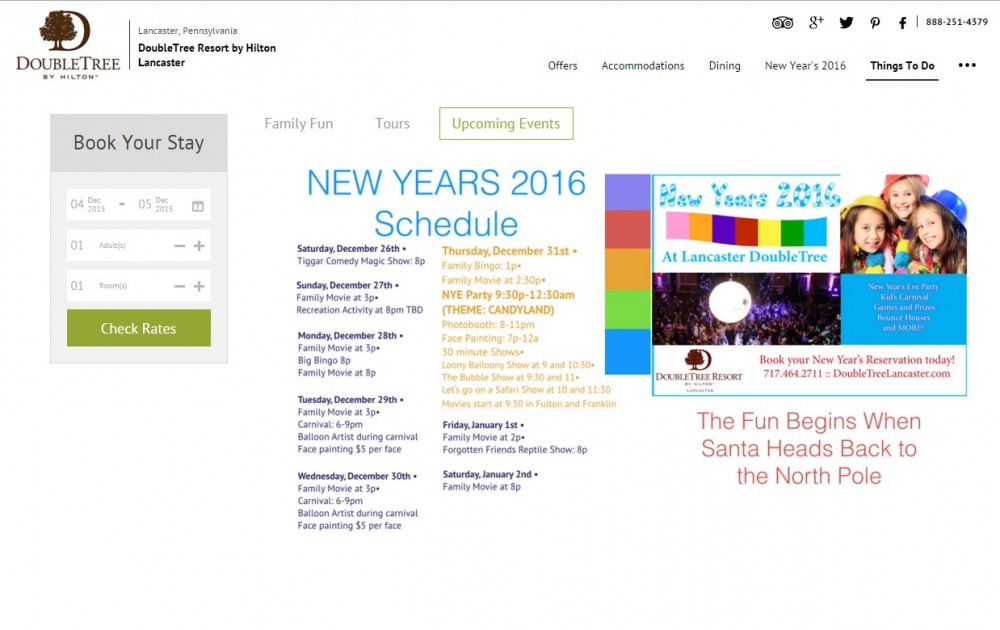
Task: Open the Accommodations menu item
Action: click(643, 66)
